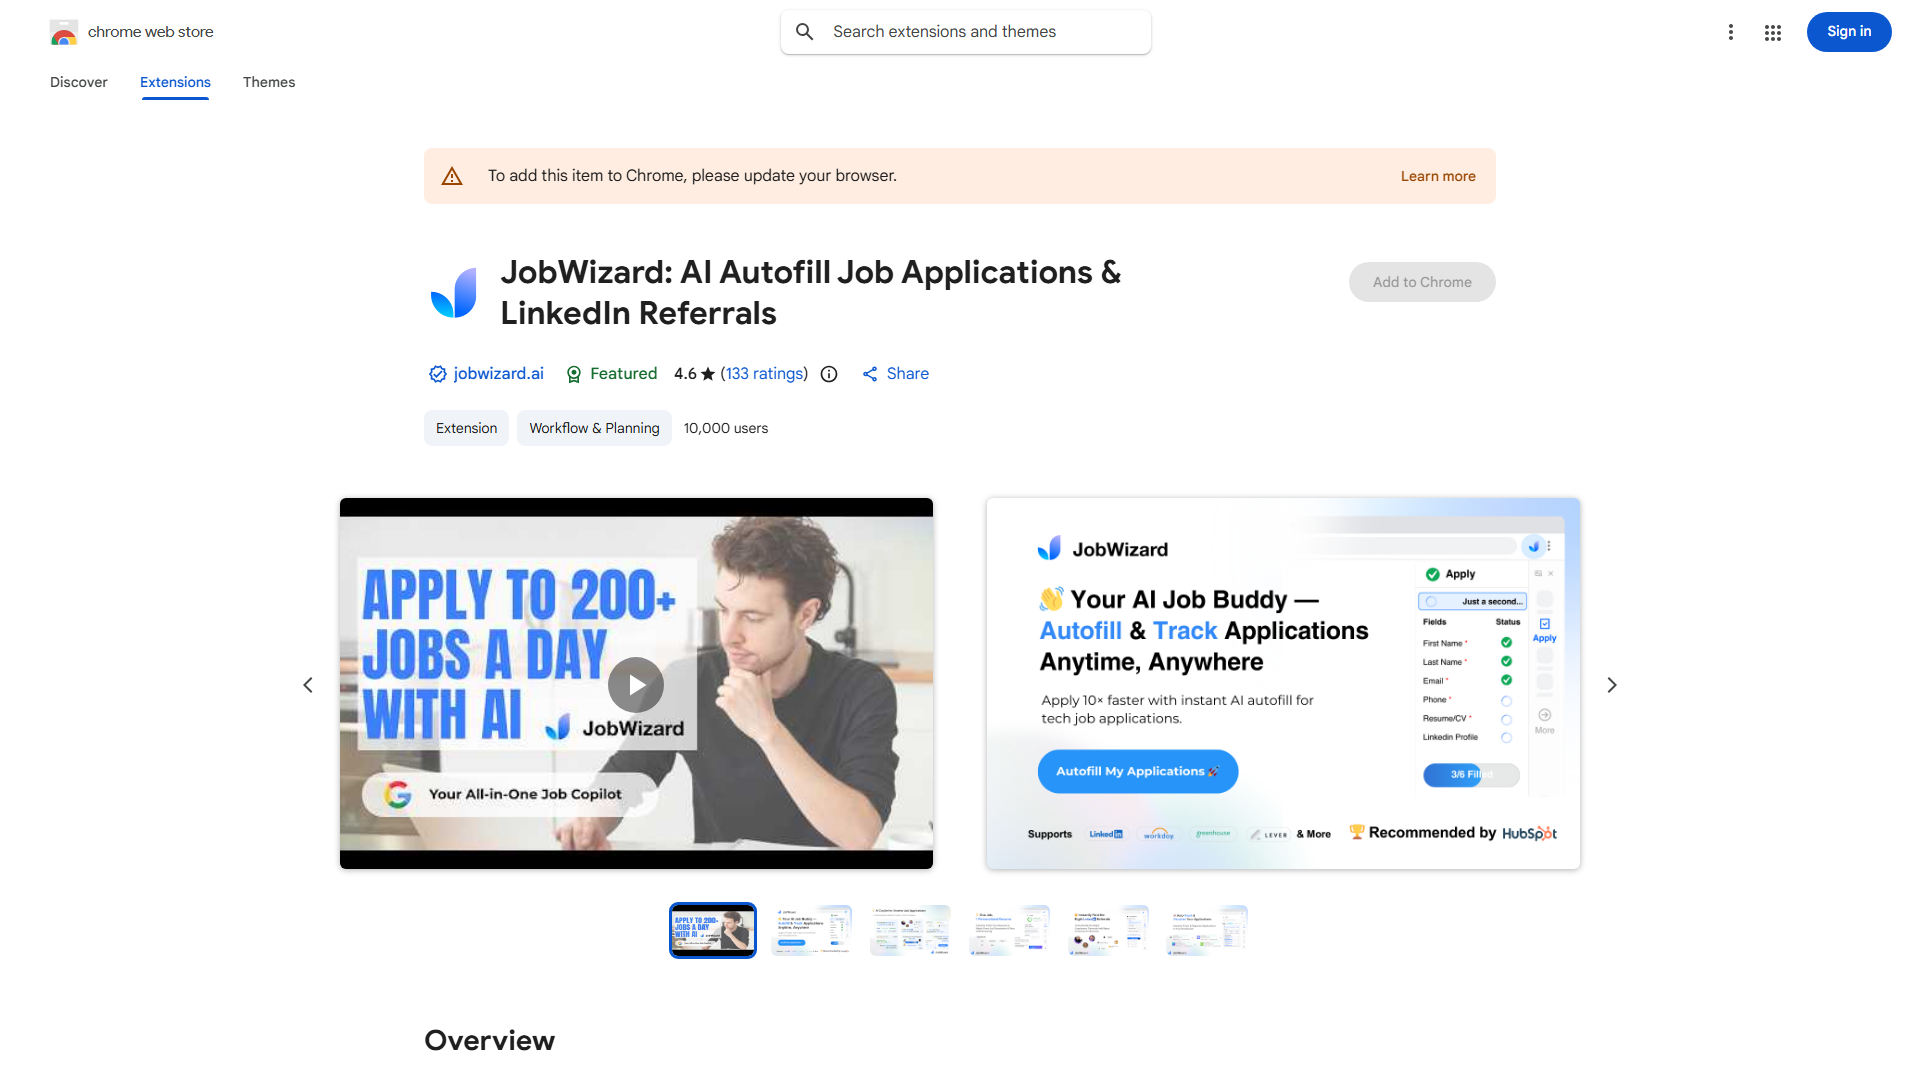Click the Workflow & Planning category chip
The image size is (1920, 1080).
(594, 428)
